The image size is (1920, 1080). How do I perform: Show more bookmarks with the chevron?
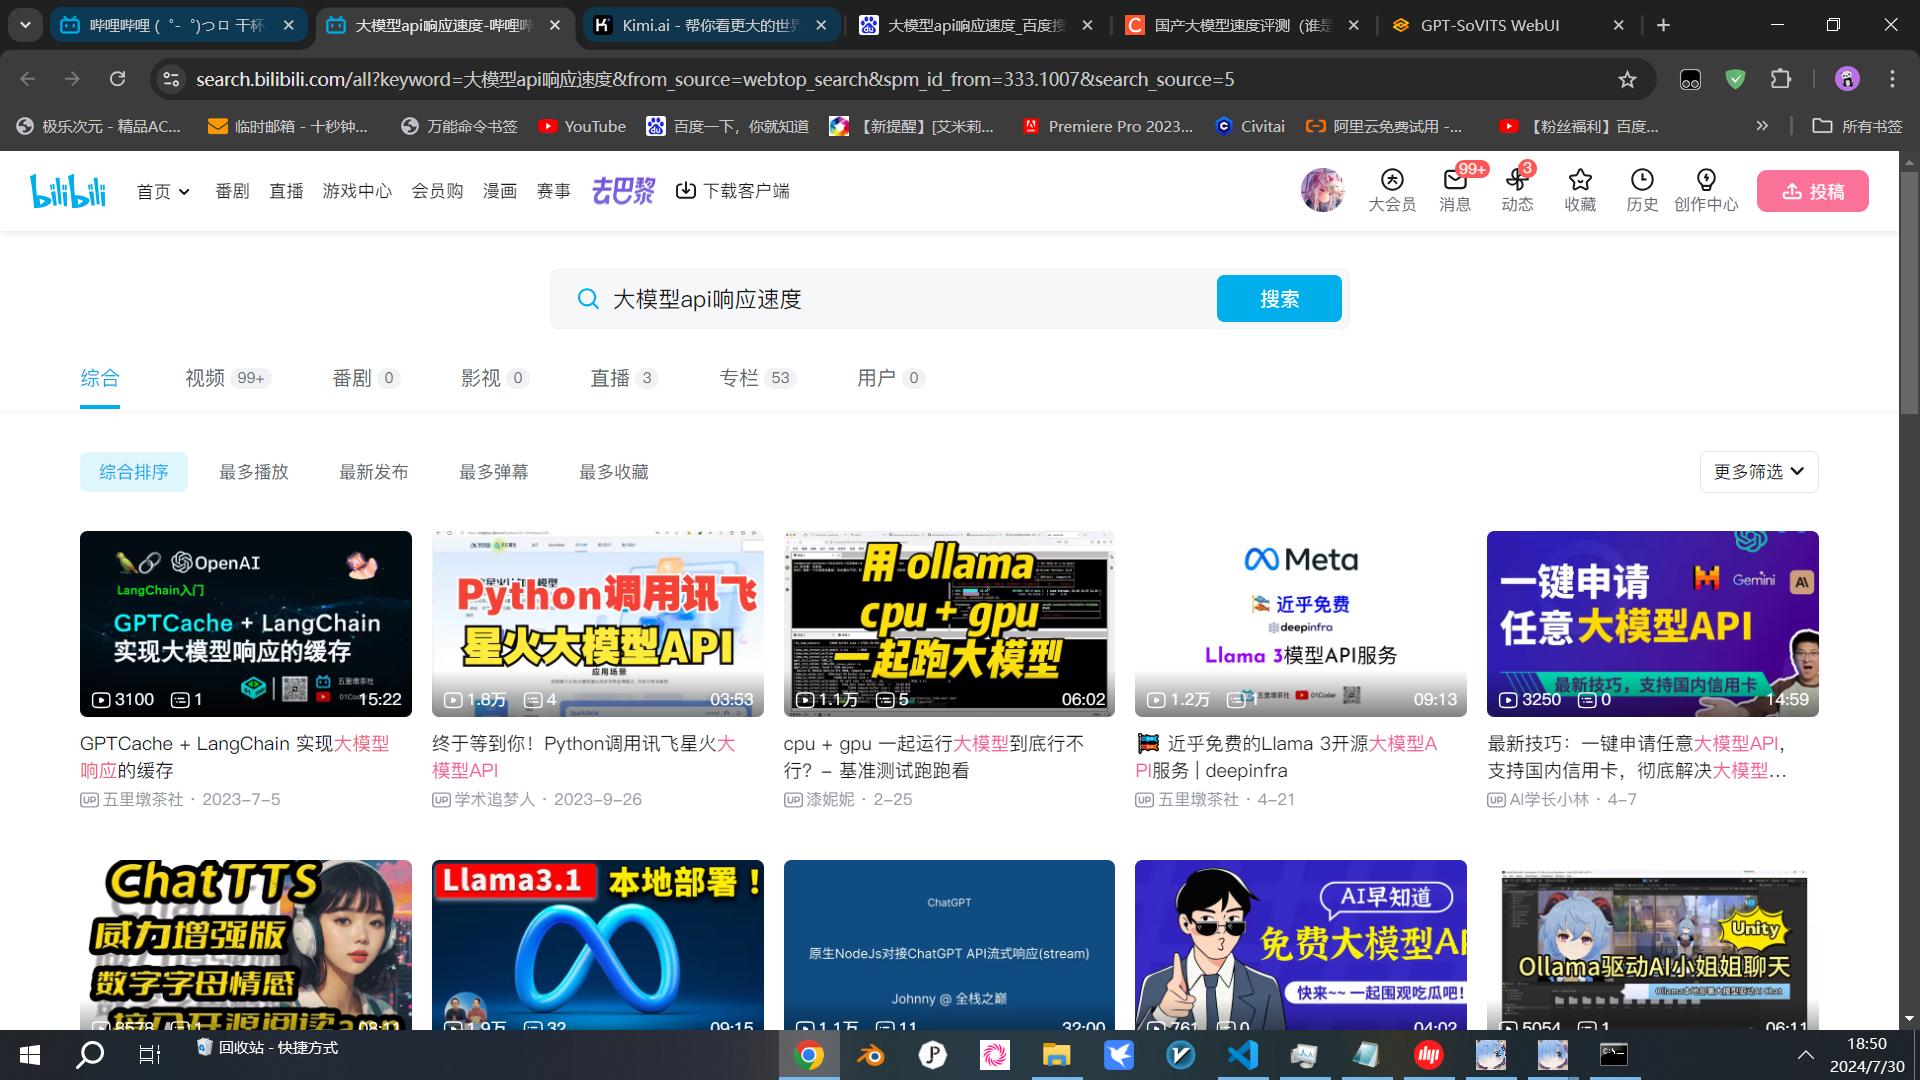tap(1762, 126)
